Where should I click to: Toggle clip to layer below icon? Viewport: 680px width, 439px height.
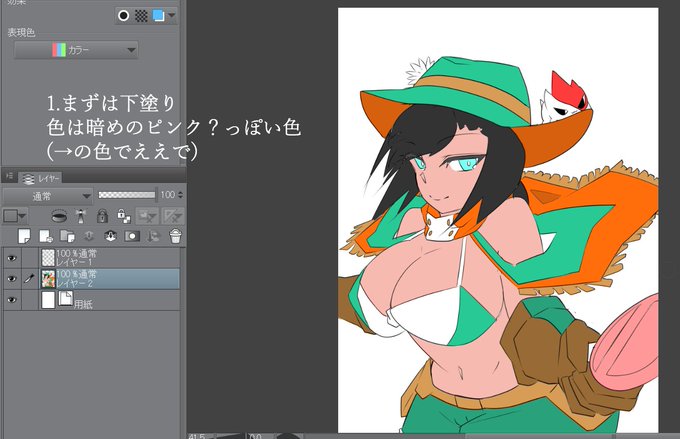click(59, 216)
